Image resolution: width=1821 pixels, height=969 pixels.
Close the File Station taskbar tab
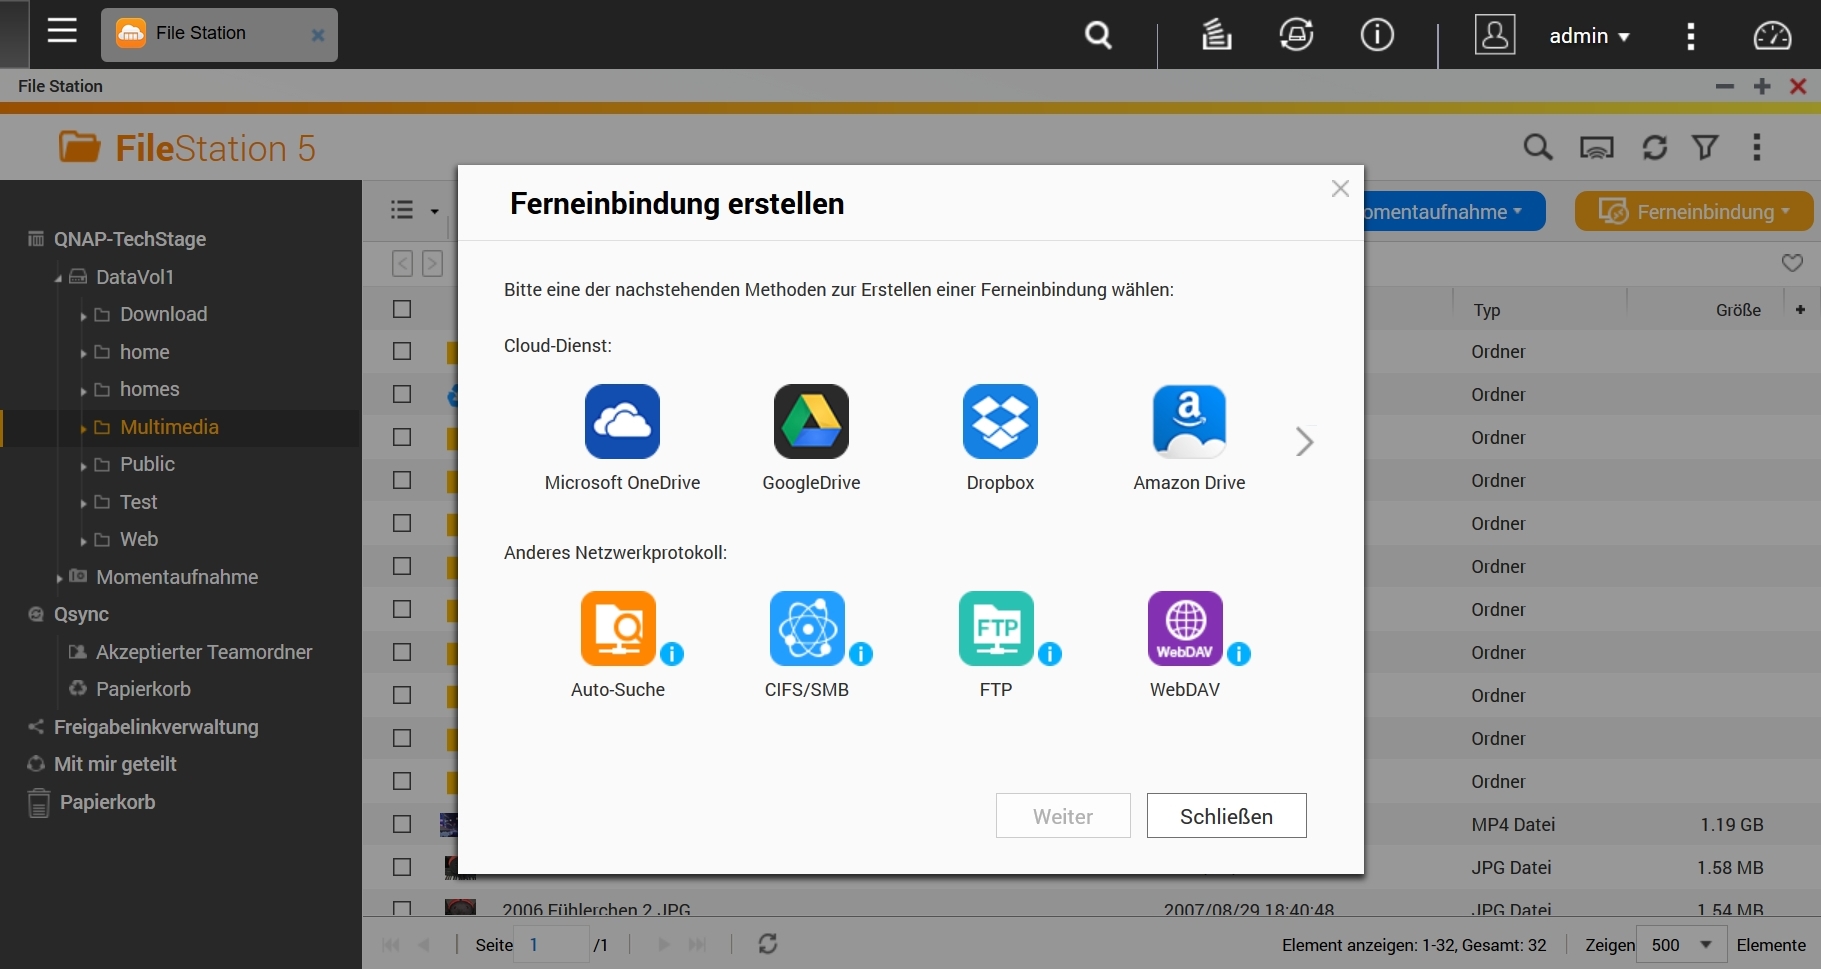[x=318, y=35]
